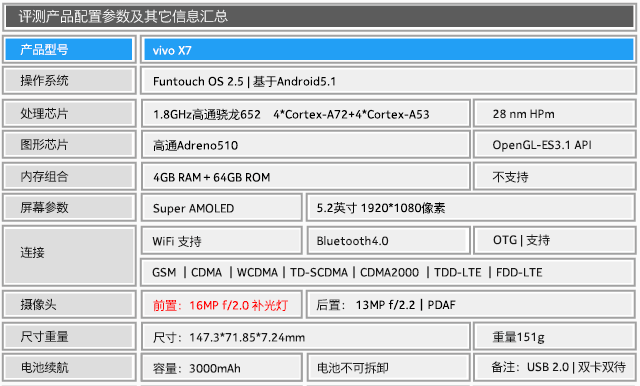640x386 pixels.
Task: Click the '备注: USB 2.0 | 双卡双待' cell
Action: (555, 368)
